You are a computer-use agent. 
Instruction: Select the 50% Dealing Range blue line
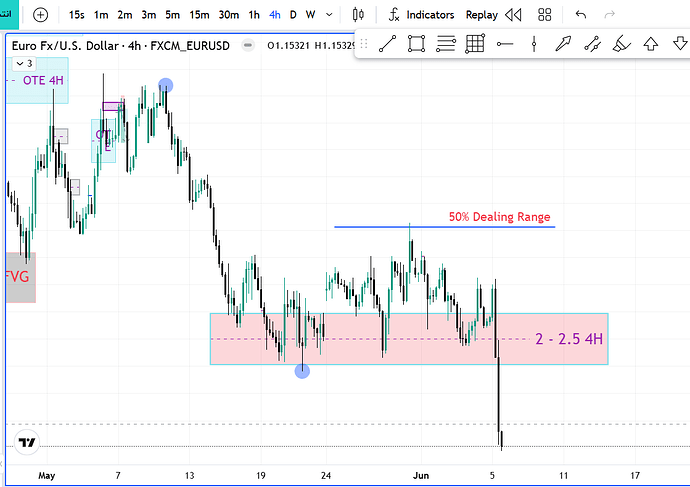tap(444, 227)
